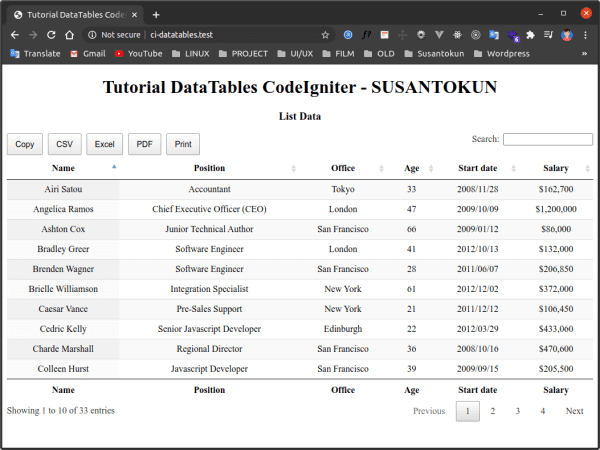The height and width of the screenshot is (450, 600).
Task: Expand the Wordpress bookmark folder
Action: (502, 54)
